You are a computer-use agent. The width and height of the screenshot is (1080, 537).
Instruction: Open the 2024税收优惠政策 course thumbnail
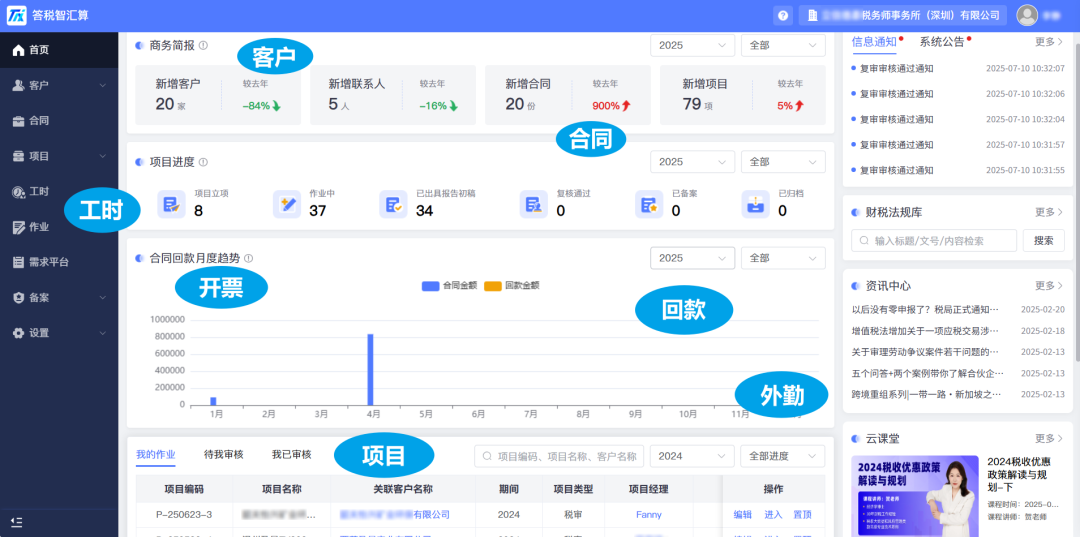click(915, 496)
